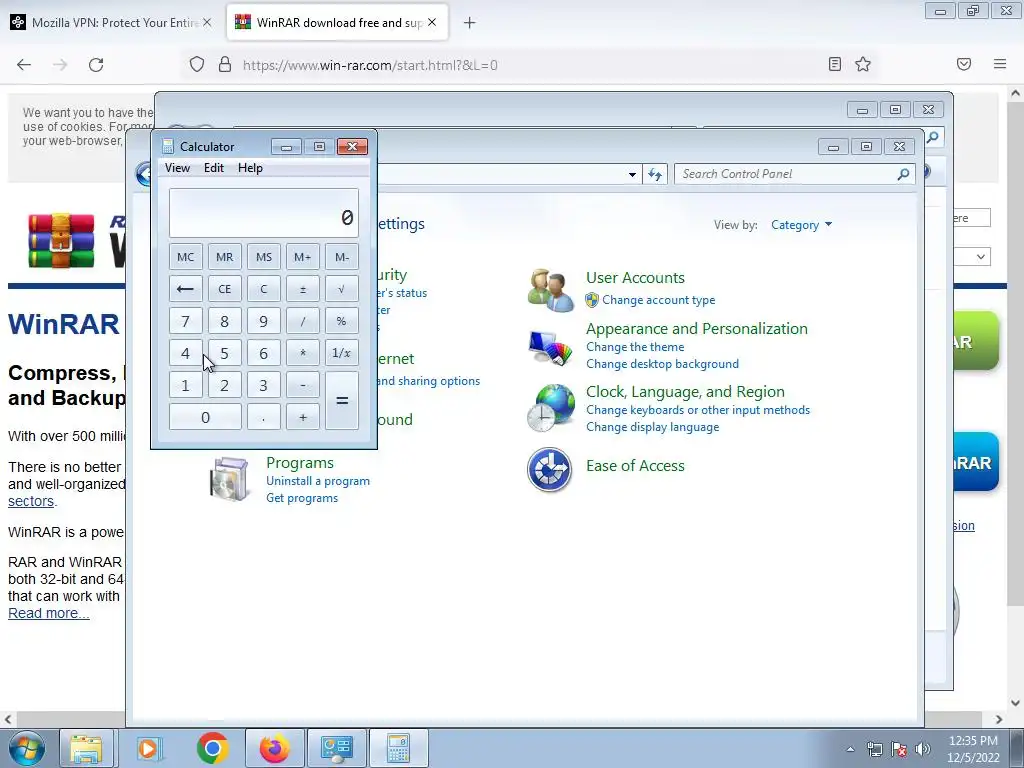Click the Control Panel search magnifier icon
This screenshot has height=768, width=1024.
(903, 174)
